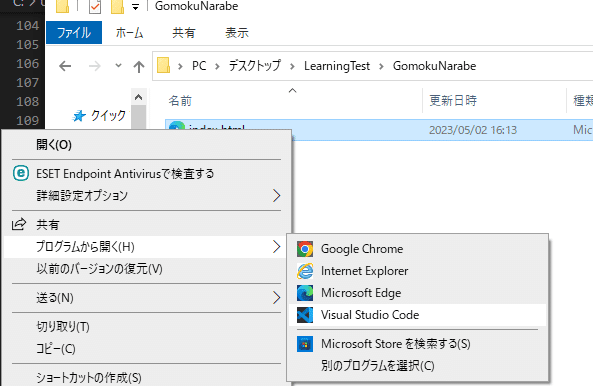Viewport: 593px width, 386px height.
Task: Click line number 107 in editor
Action: [28, 82]
